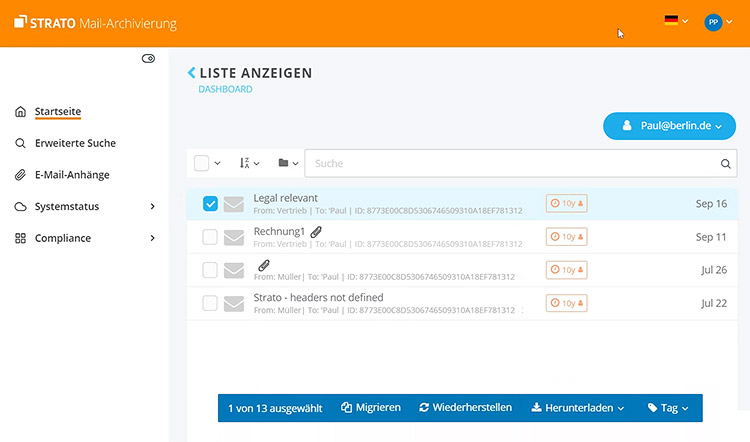
Task: Click 10y retention badge on Jul 22 row
Action: coord(566,303)
